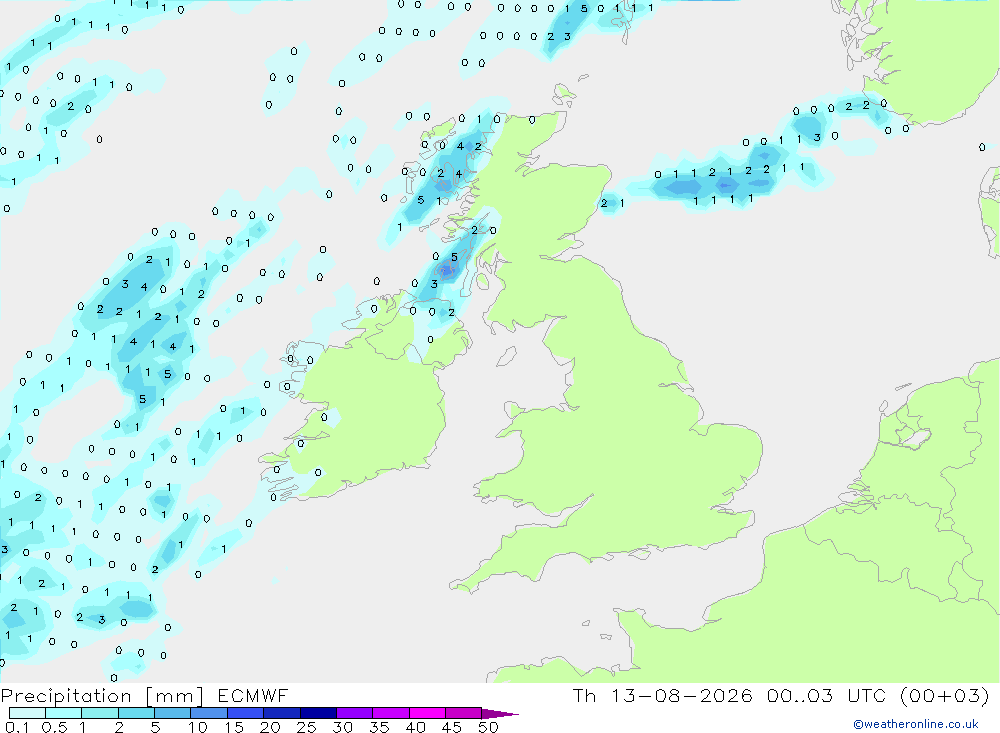Click the 0.5–1 mm legend color box
1000x733 pixels.
(64, 713)
